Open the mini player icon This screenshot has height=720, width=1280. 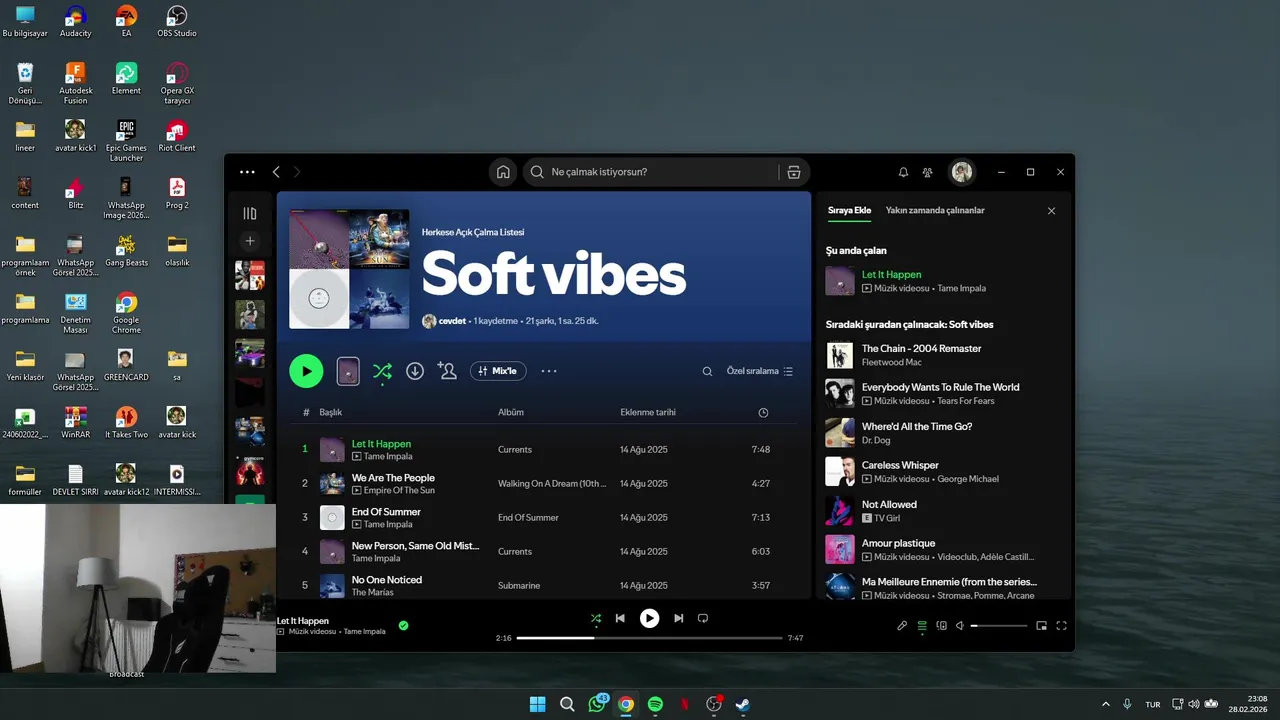[1042, 626]
